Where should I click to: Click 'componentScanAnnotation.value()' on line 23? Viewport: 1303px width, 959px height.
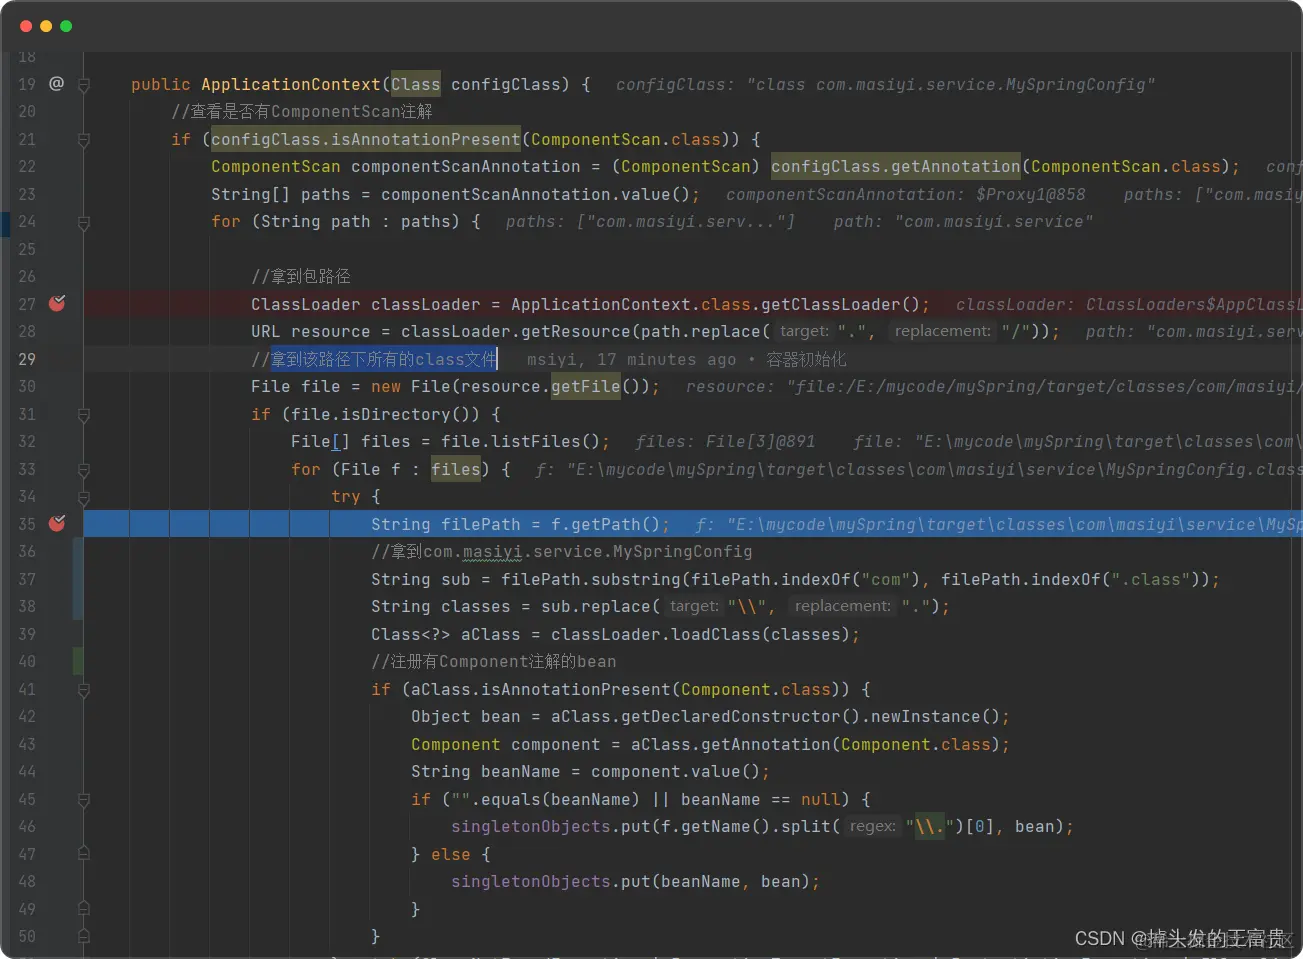536,194
